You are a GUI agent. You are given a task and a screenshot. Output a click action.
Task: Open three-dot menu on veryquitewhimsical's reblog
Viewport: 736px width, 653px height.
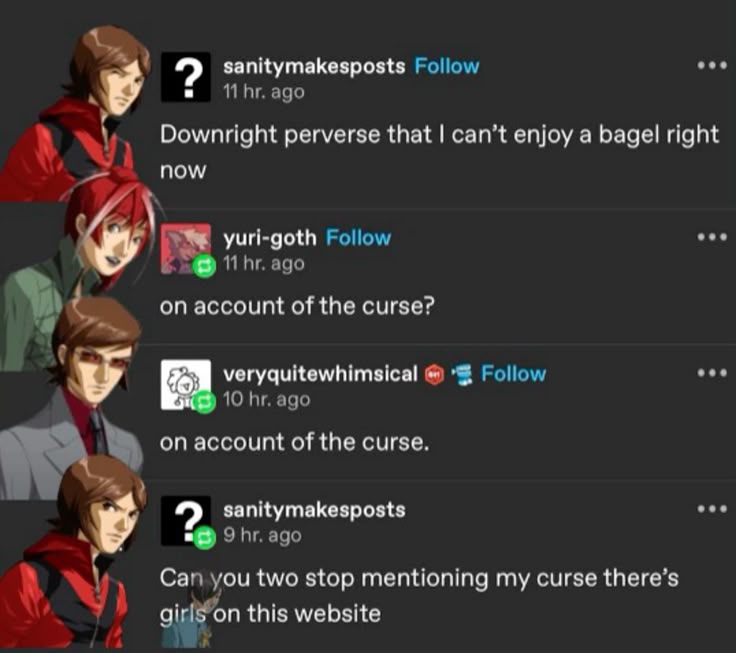(x=712, y=373)
